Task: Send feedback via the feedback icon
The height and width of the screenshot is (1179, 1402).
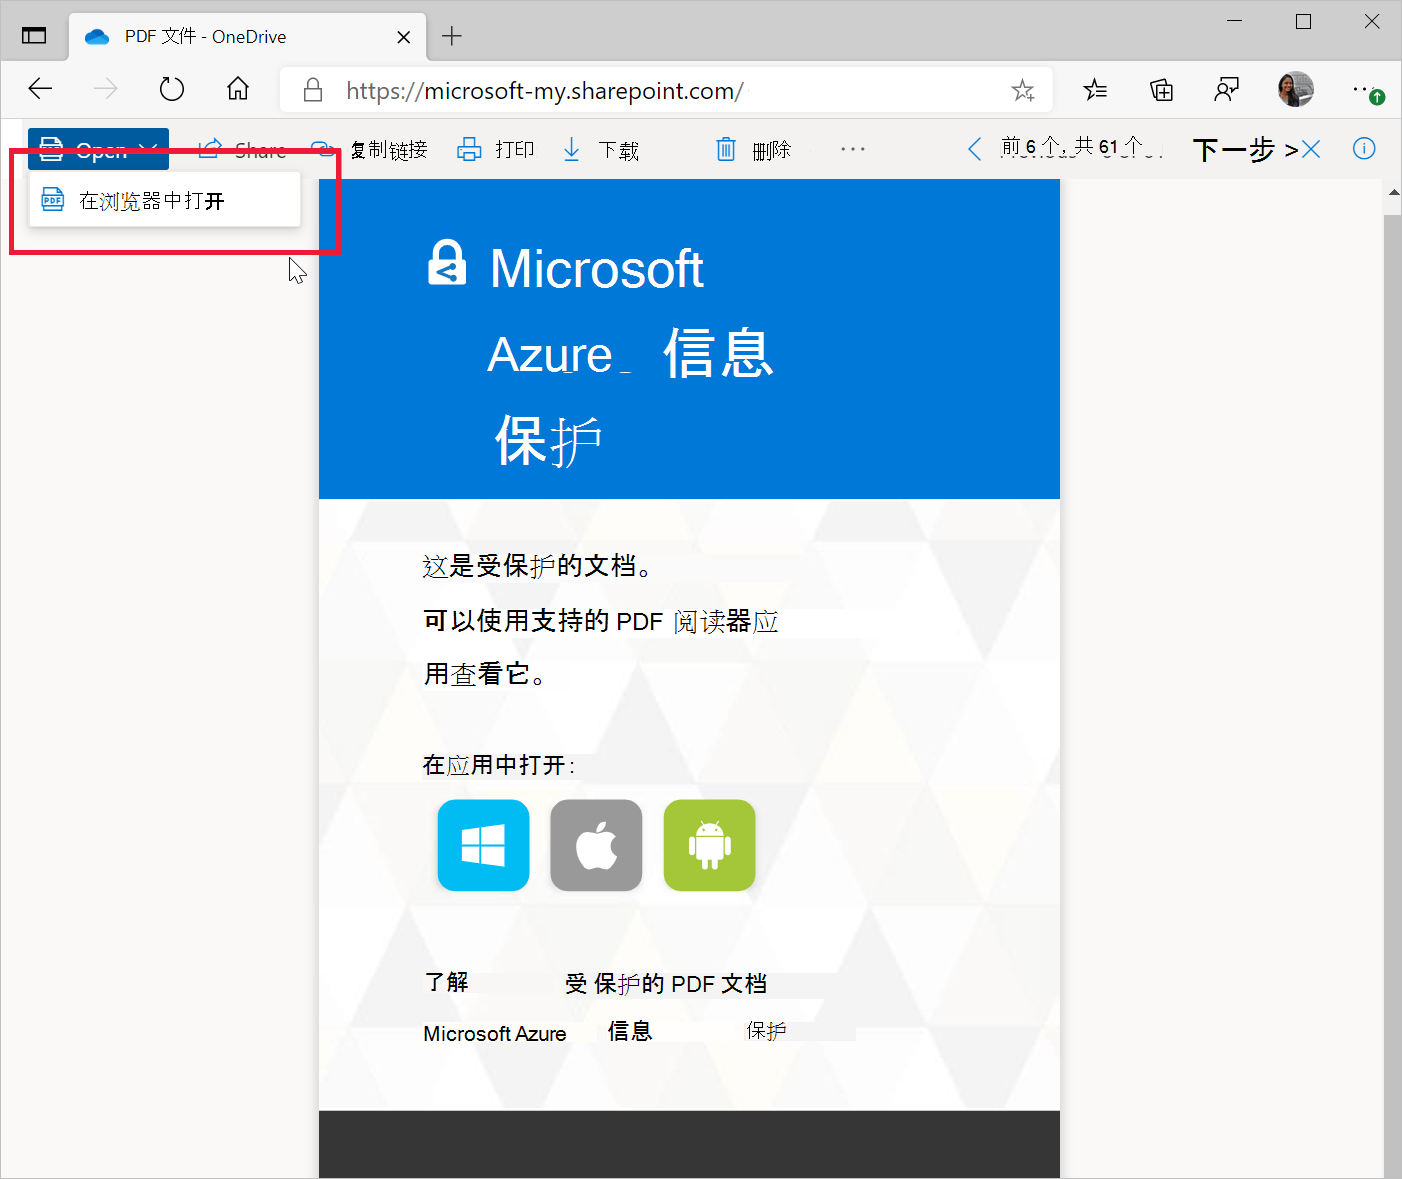Action: point(1227,89)
